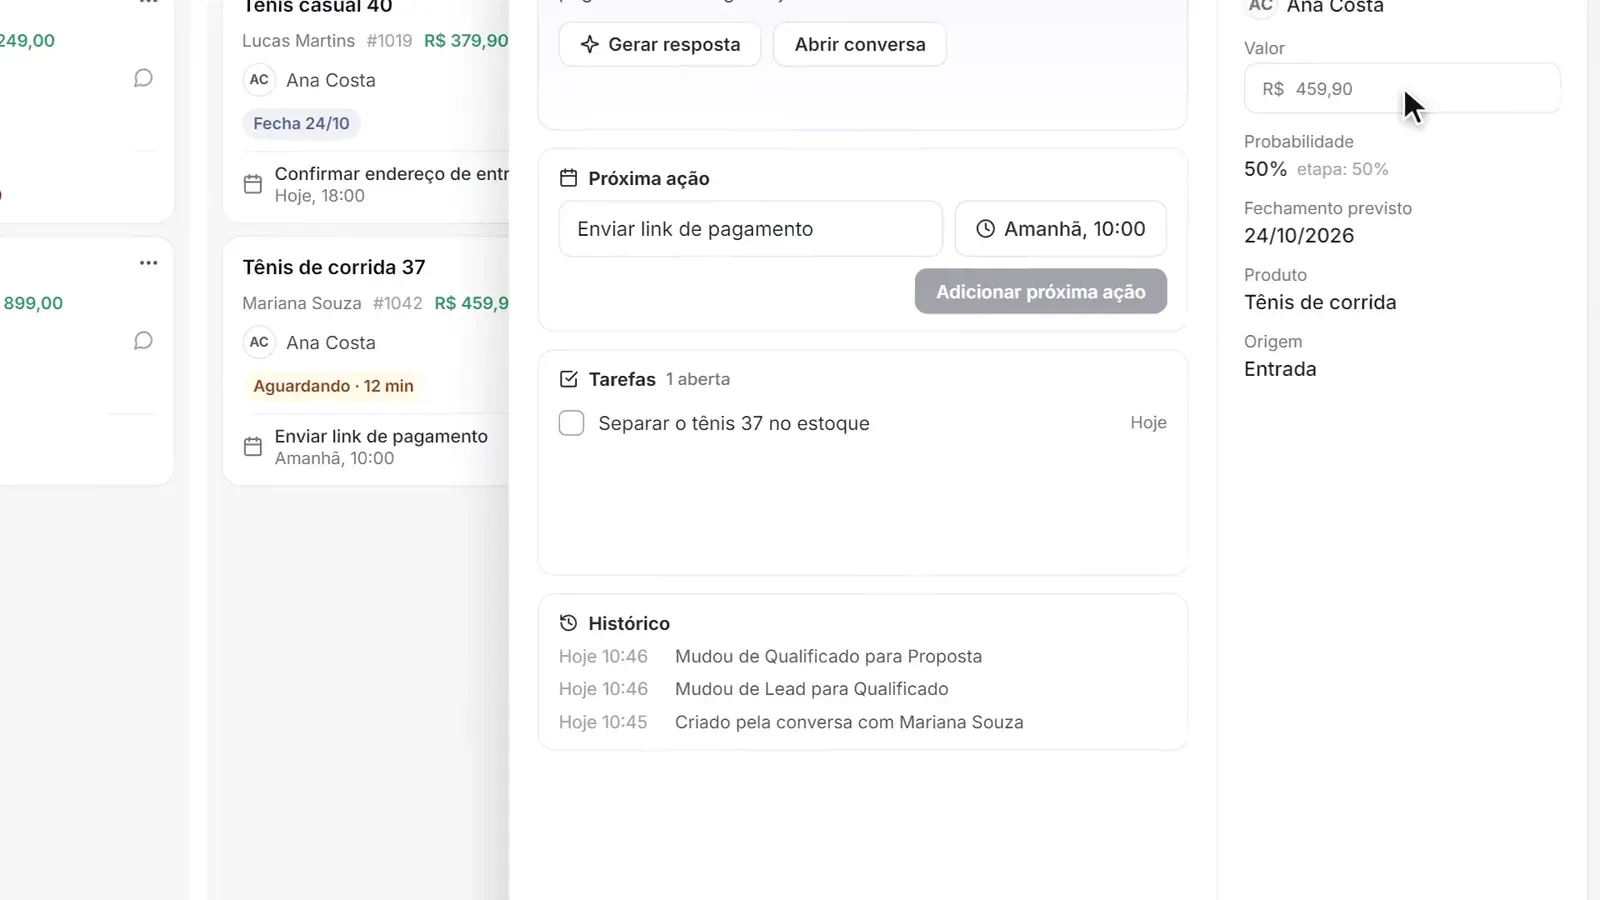Click 'Lucas Martins' on the Tênis casual 40 card
Viewport: 1600px width, 900px height.
click(298, 41)
